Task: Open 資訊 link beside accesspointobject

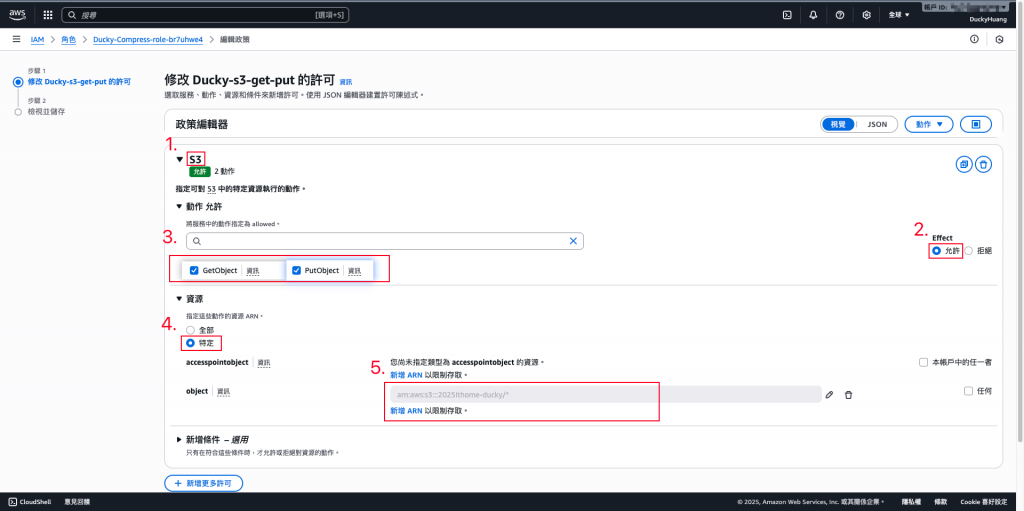Action: (x=264, y=363)
